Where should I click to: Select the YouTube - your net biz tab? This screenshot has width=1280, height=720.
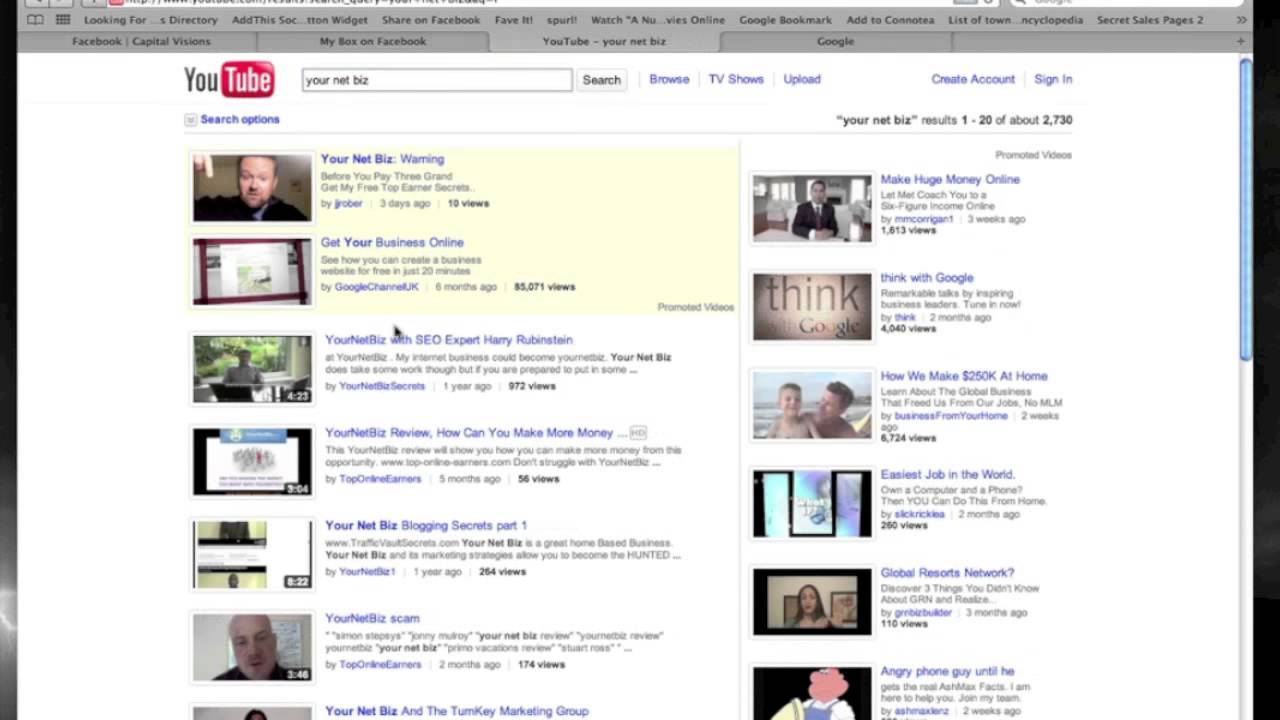point(604,41)
